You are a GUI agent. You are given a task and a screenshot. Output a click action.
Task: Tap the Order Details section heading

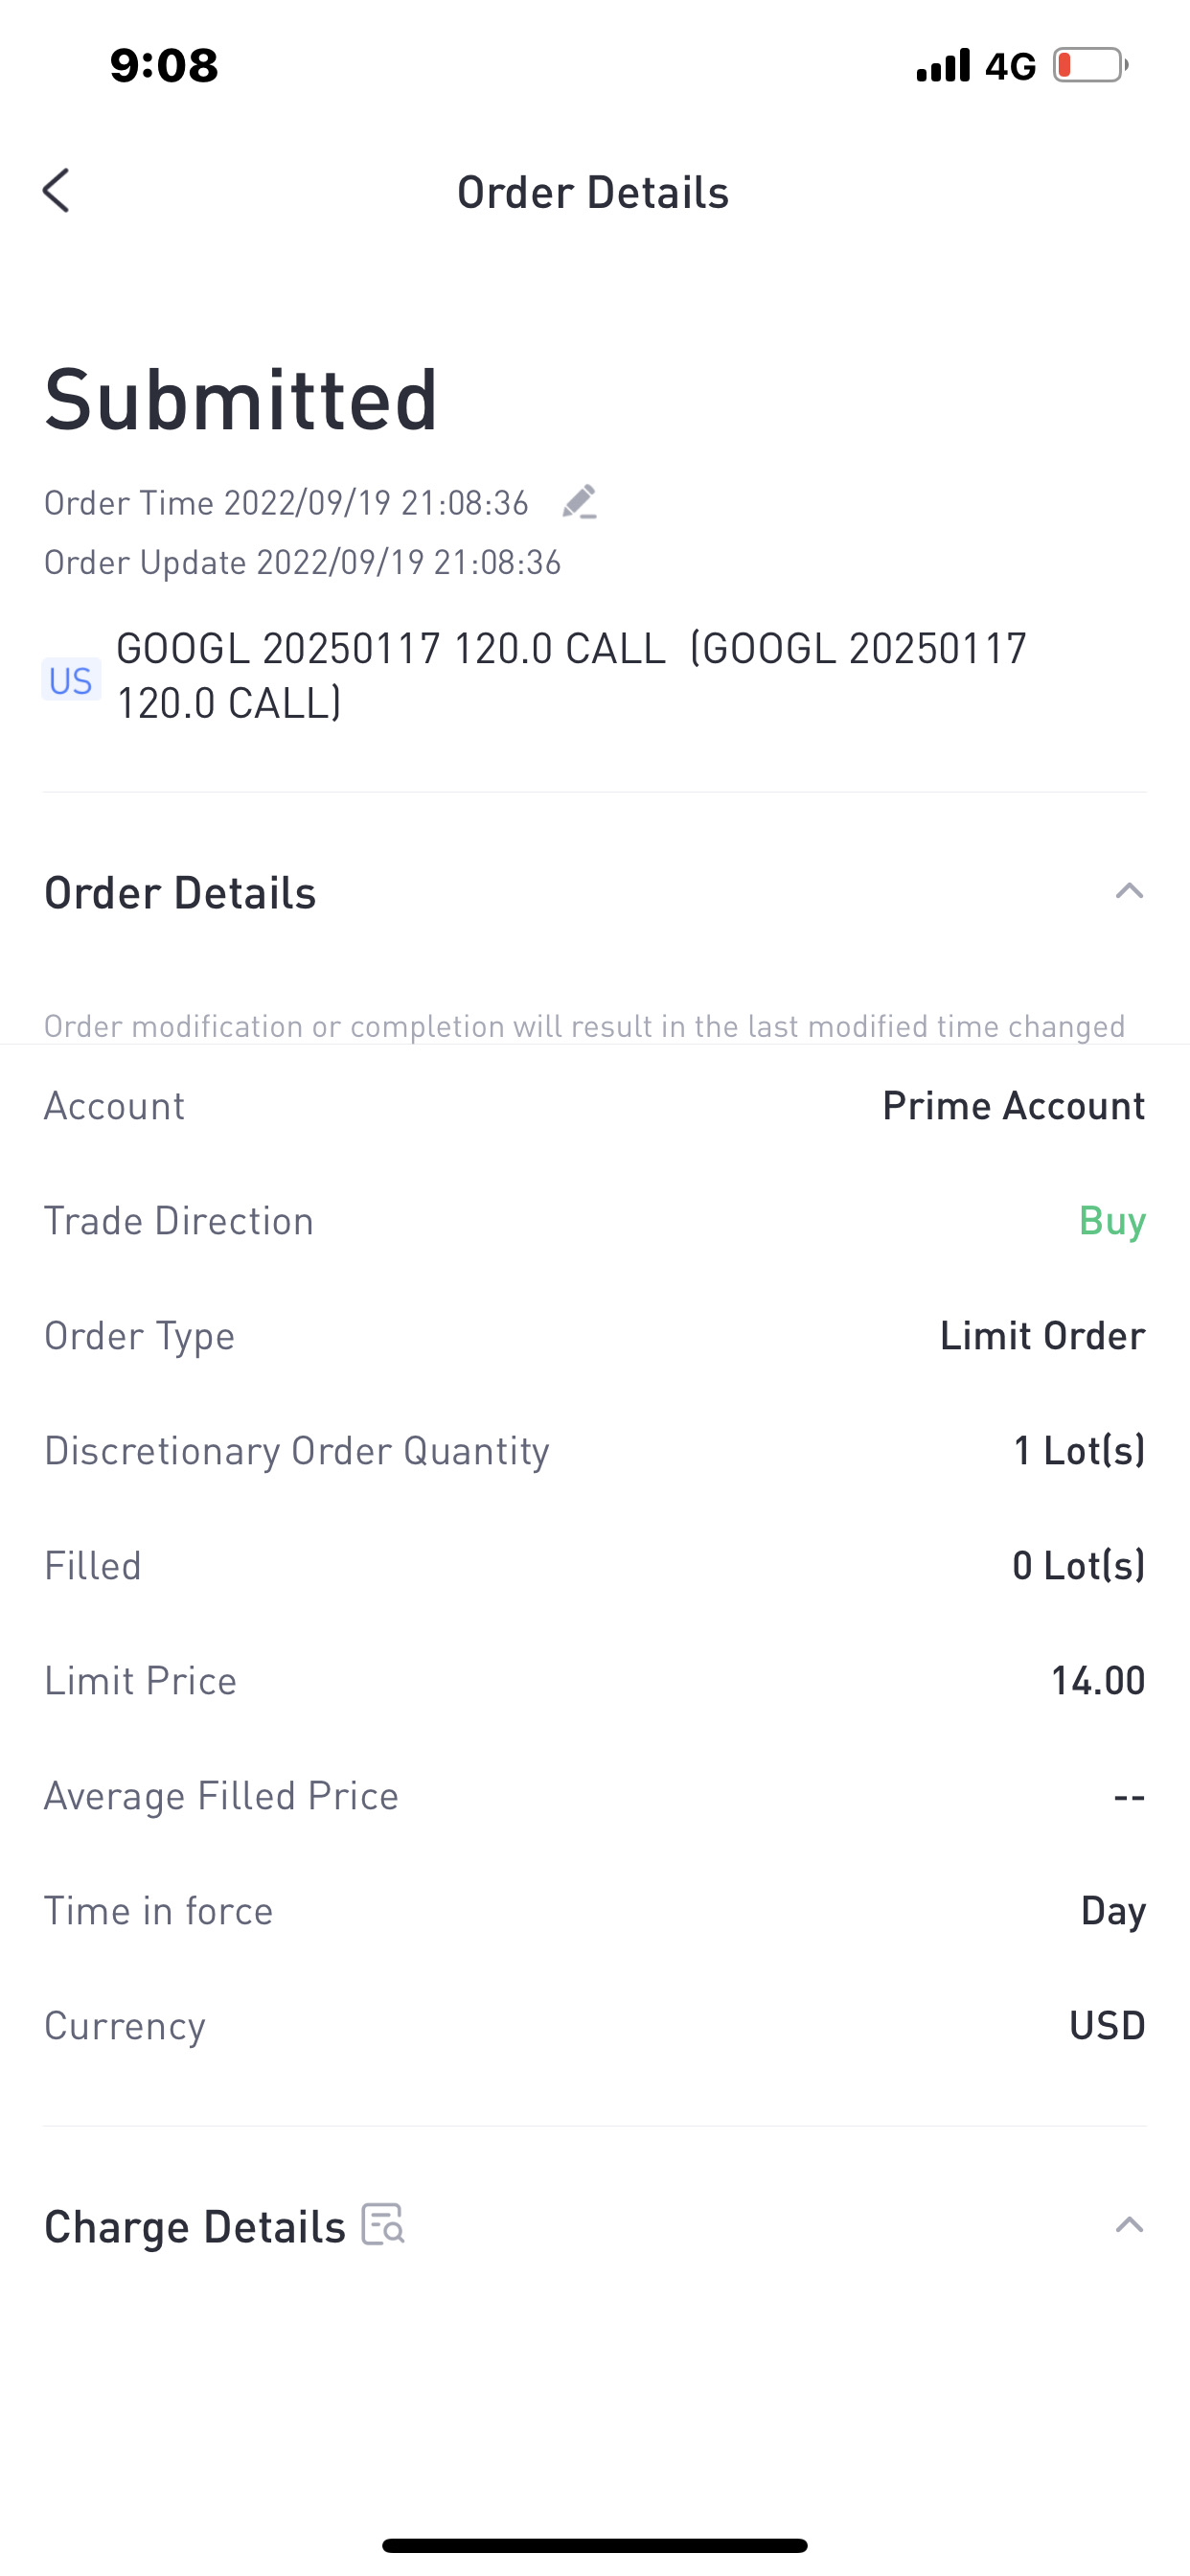180,892
